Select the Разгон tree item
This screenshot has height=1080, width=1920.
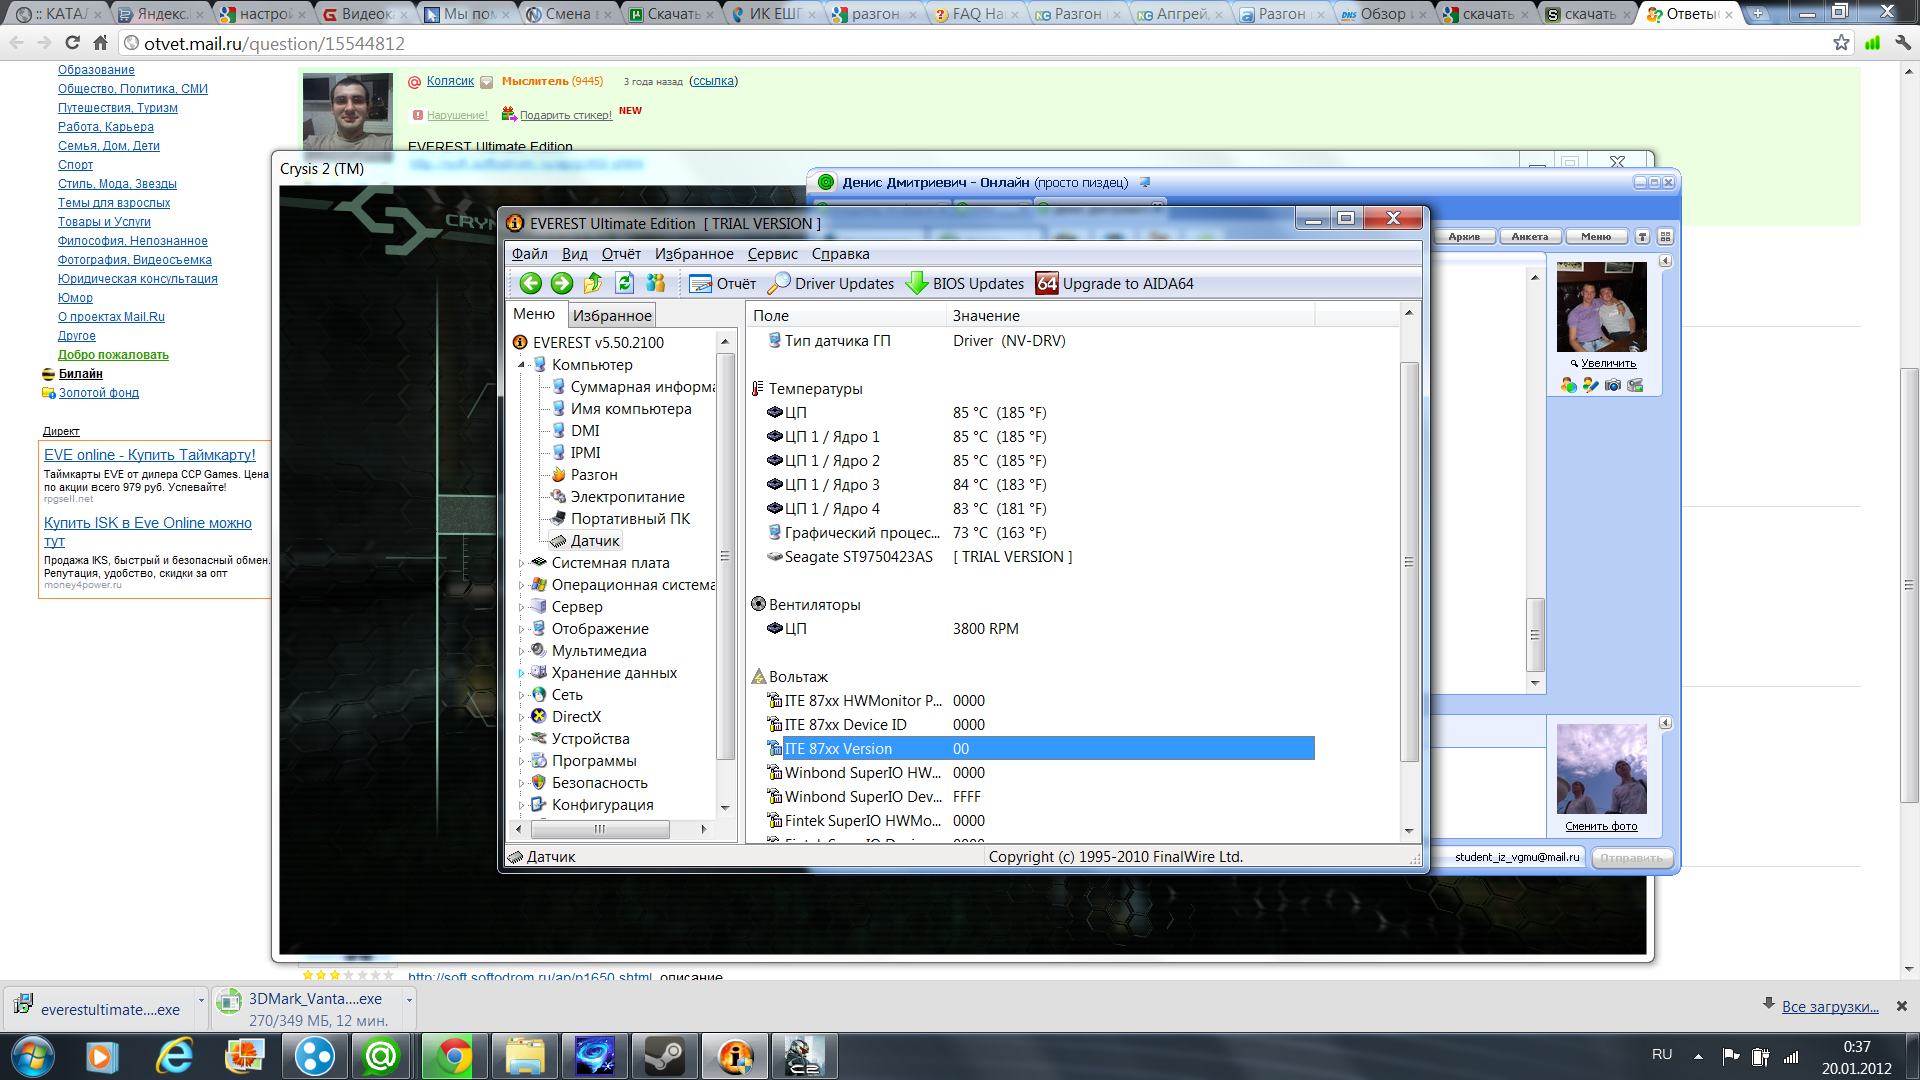594,475
